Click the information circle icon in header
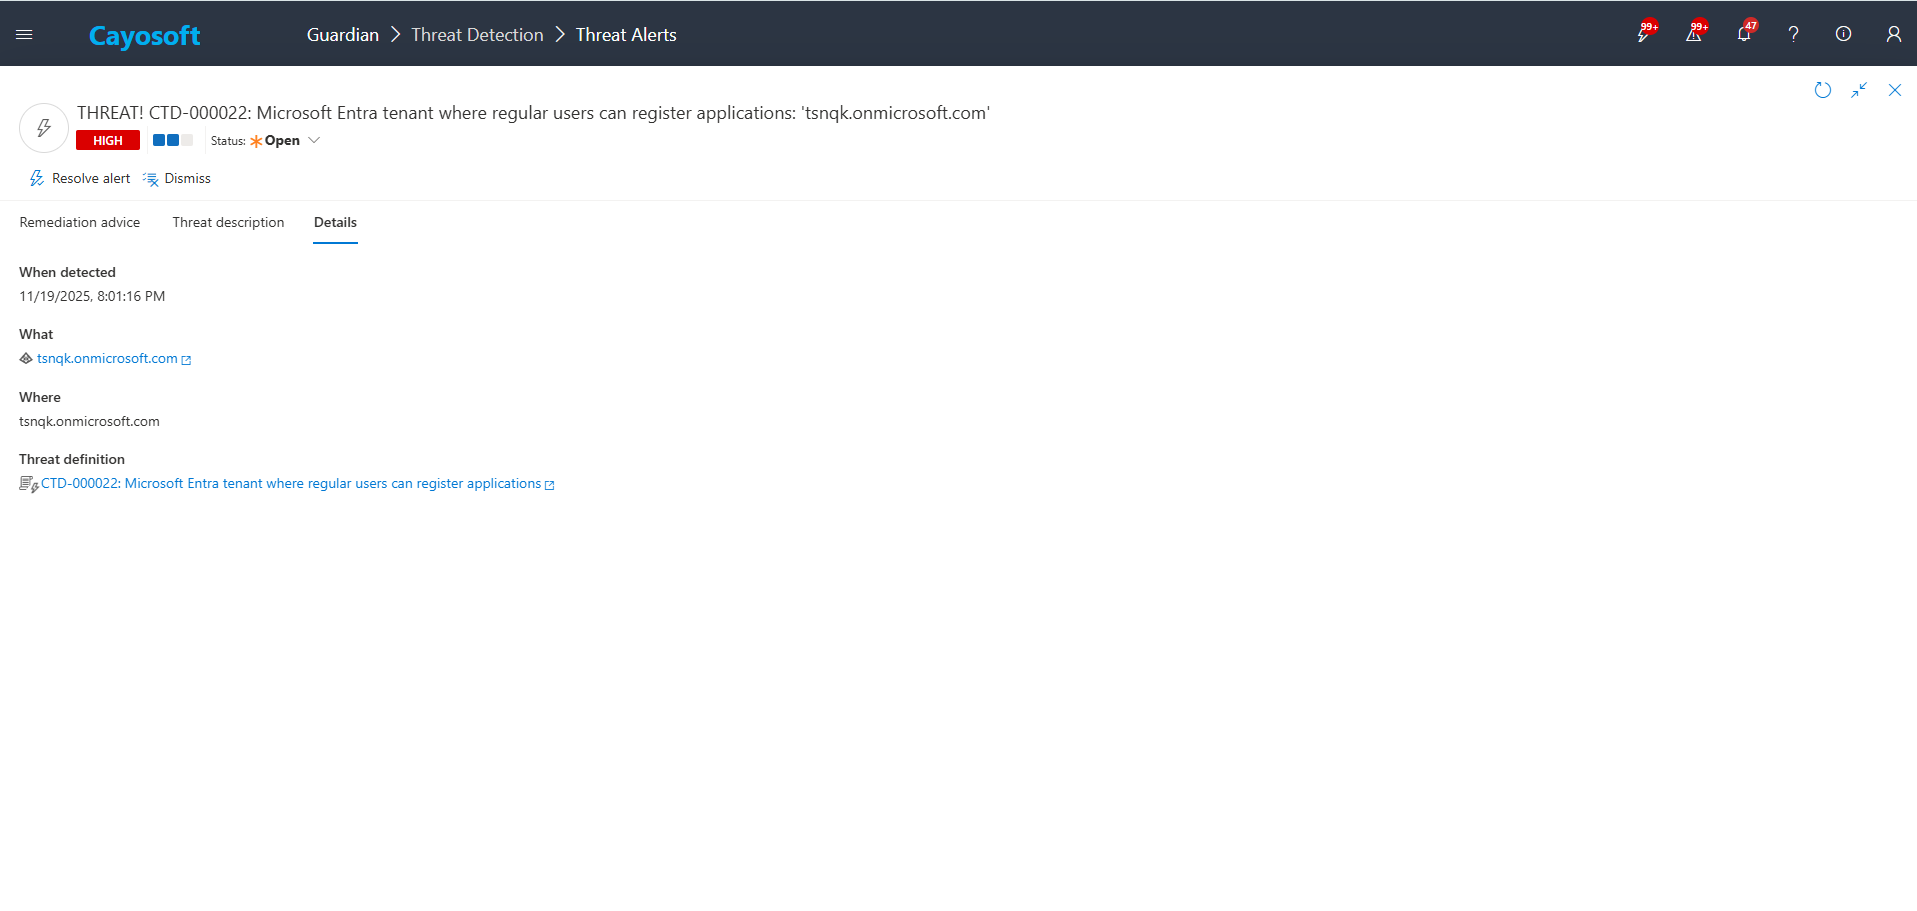 [1843, 34]
